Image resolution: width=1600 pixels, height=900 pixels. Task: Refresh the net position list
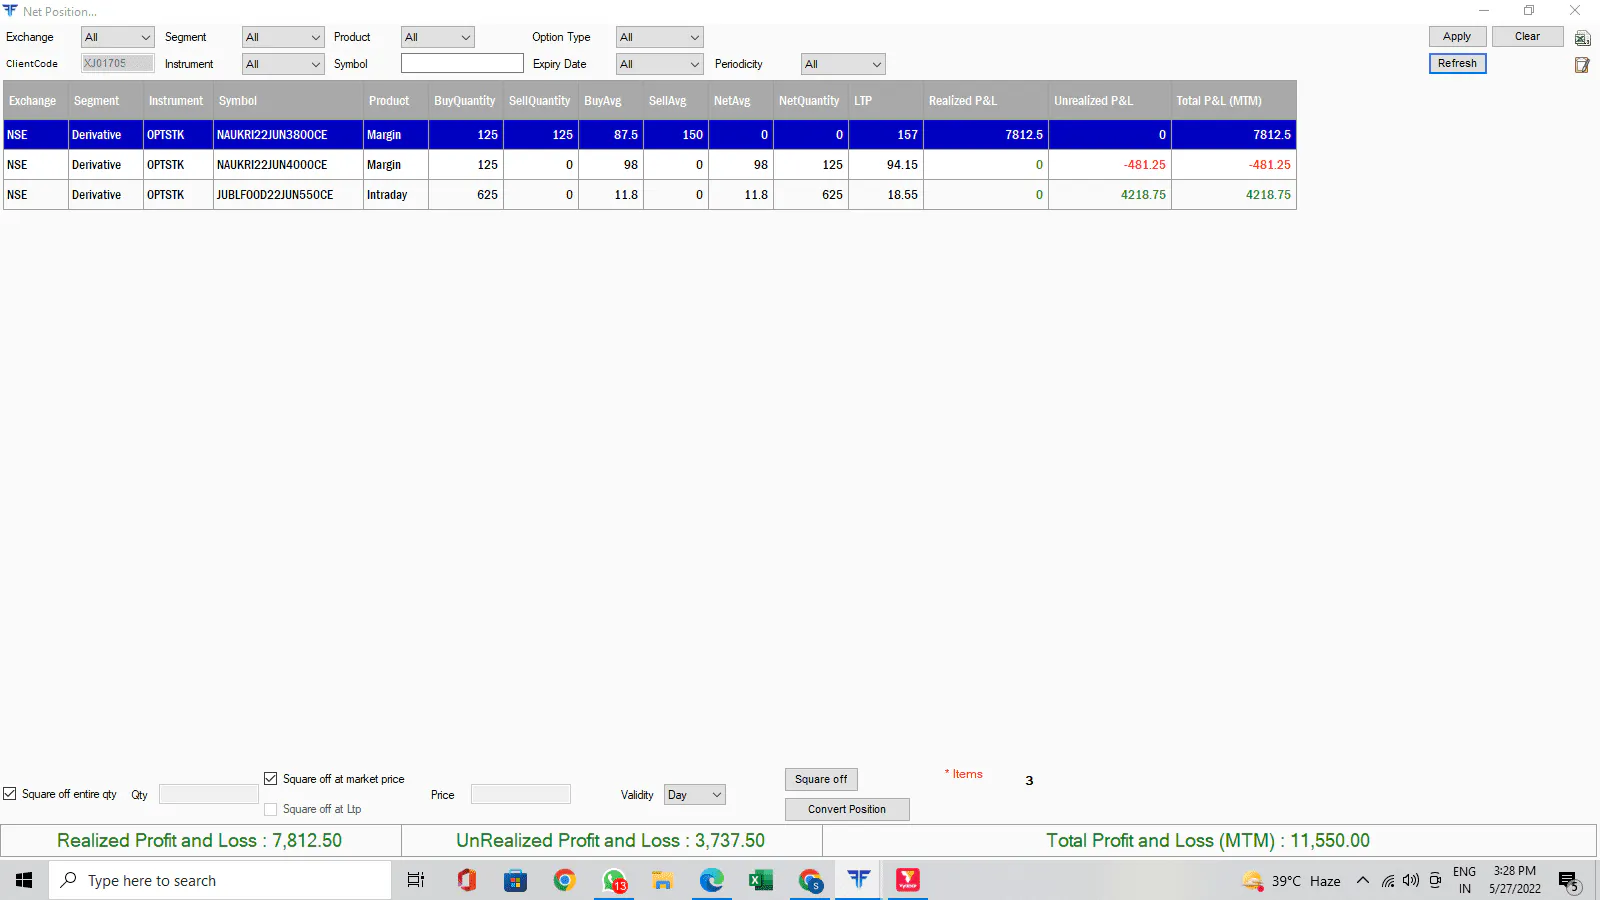(1457, 64)
